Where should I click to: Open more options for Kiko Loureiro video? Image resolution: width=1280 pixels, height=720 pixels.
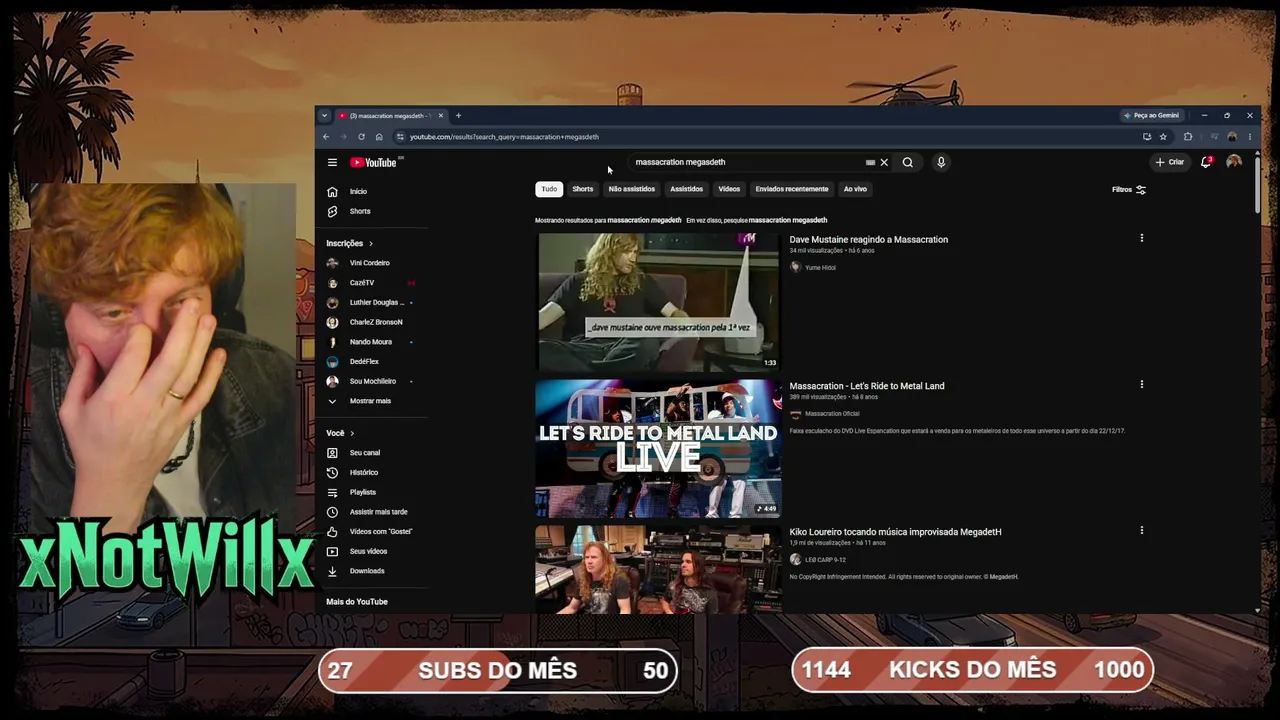1141,530
